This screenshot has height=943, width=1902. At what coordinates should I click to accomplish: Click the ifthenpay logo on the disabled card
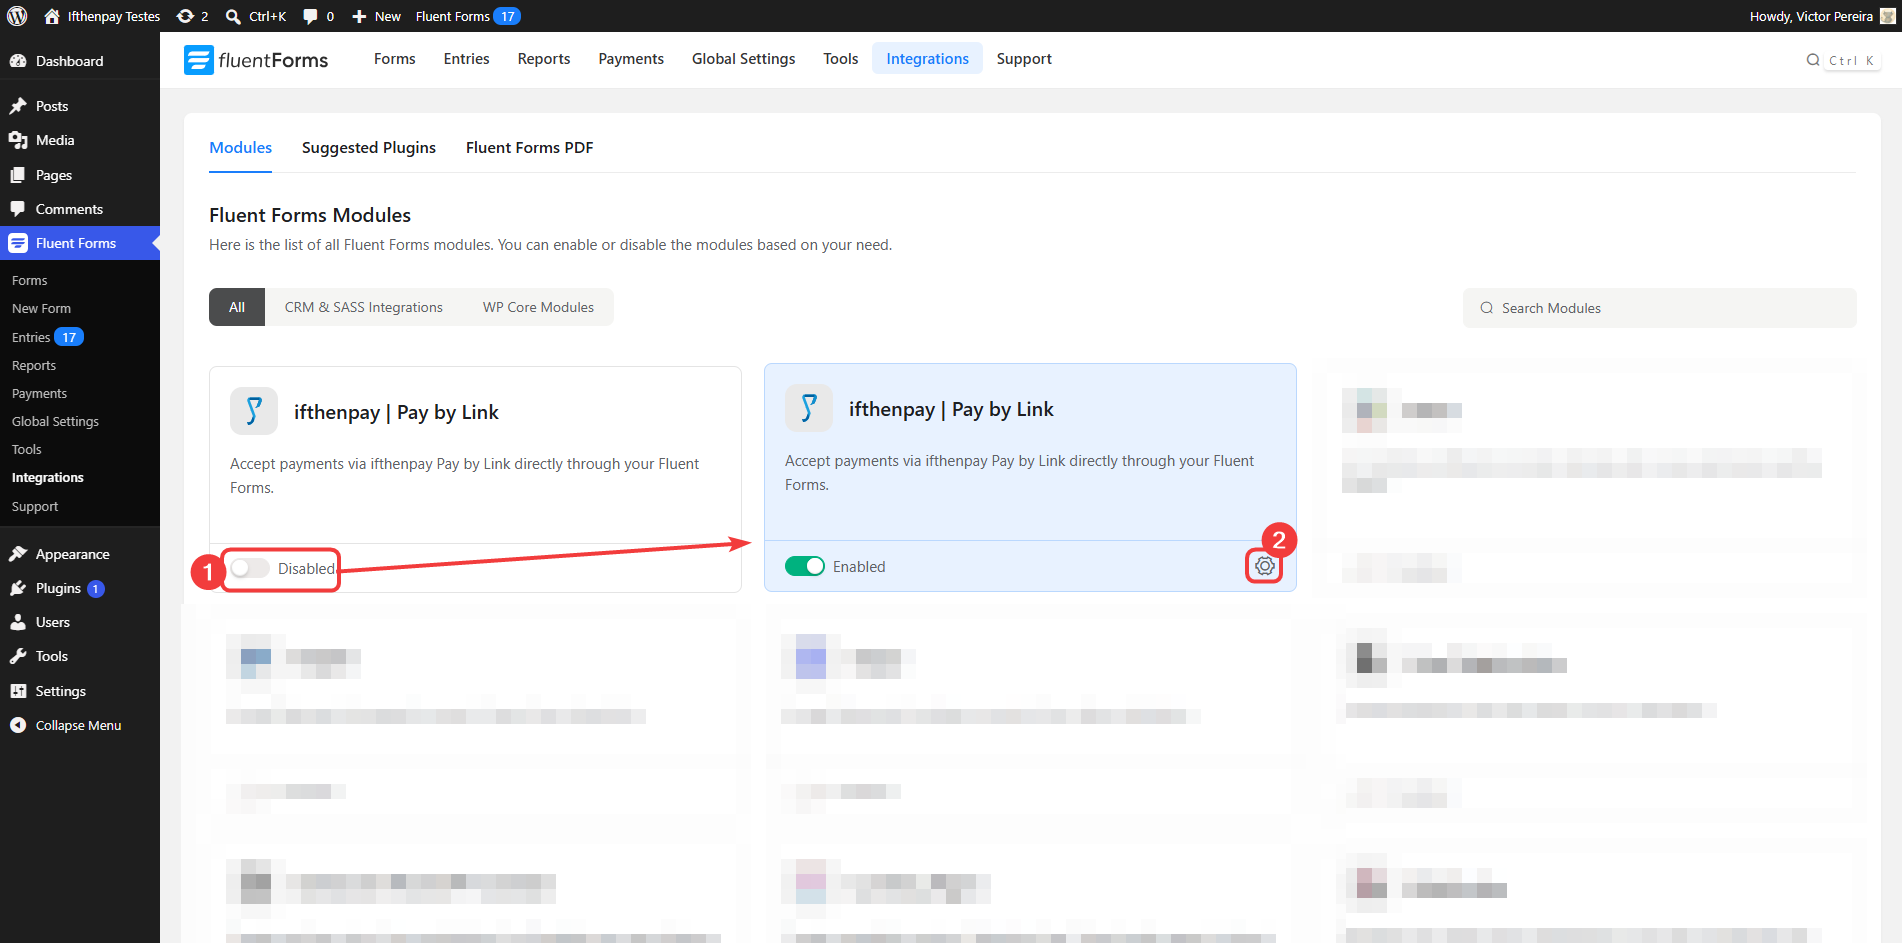(254, 411)
